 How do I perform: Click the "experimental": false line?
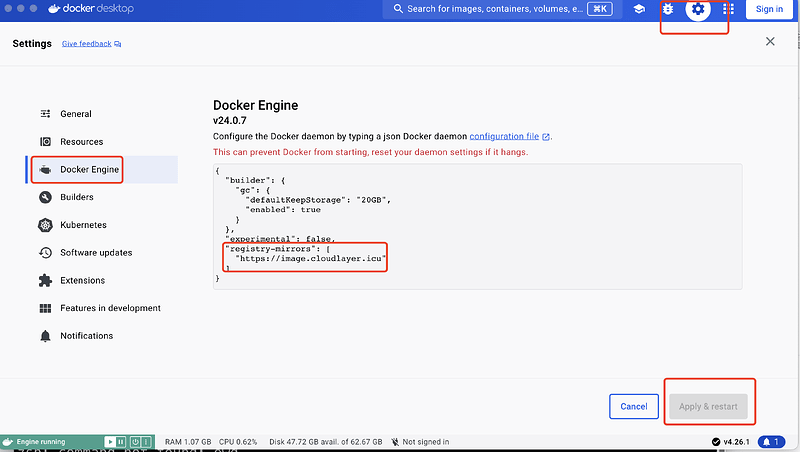coord(280,239)
